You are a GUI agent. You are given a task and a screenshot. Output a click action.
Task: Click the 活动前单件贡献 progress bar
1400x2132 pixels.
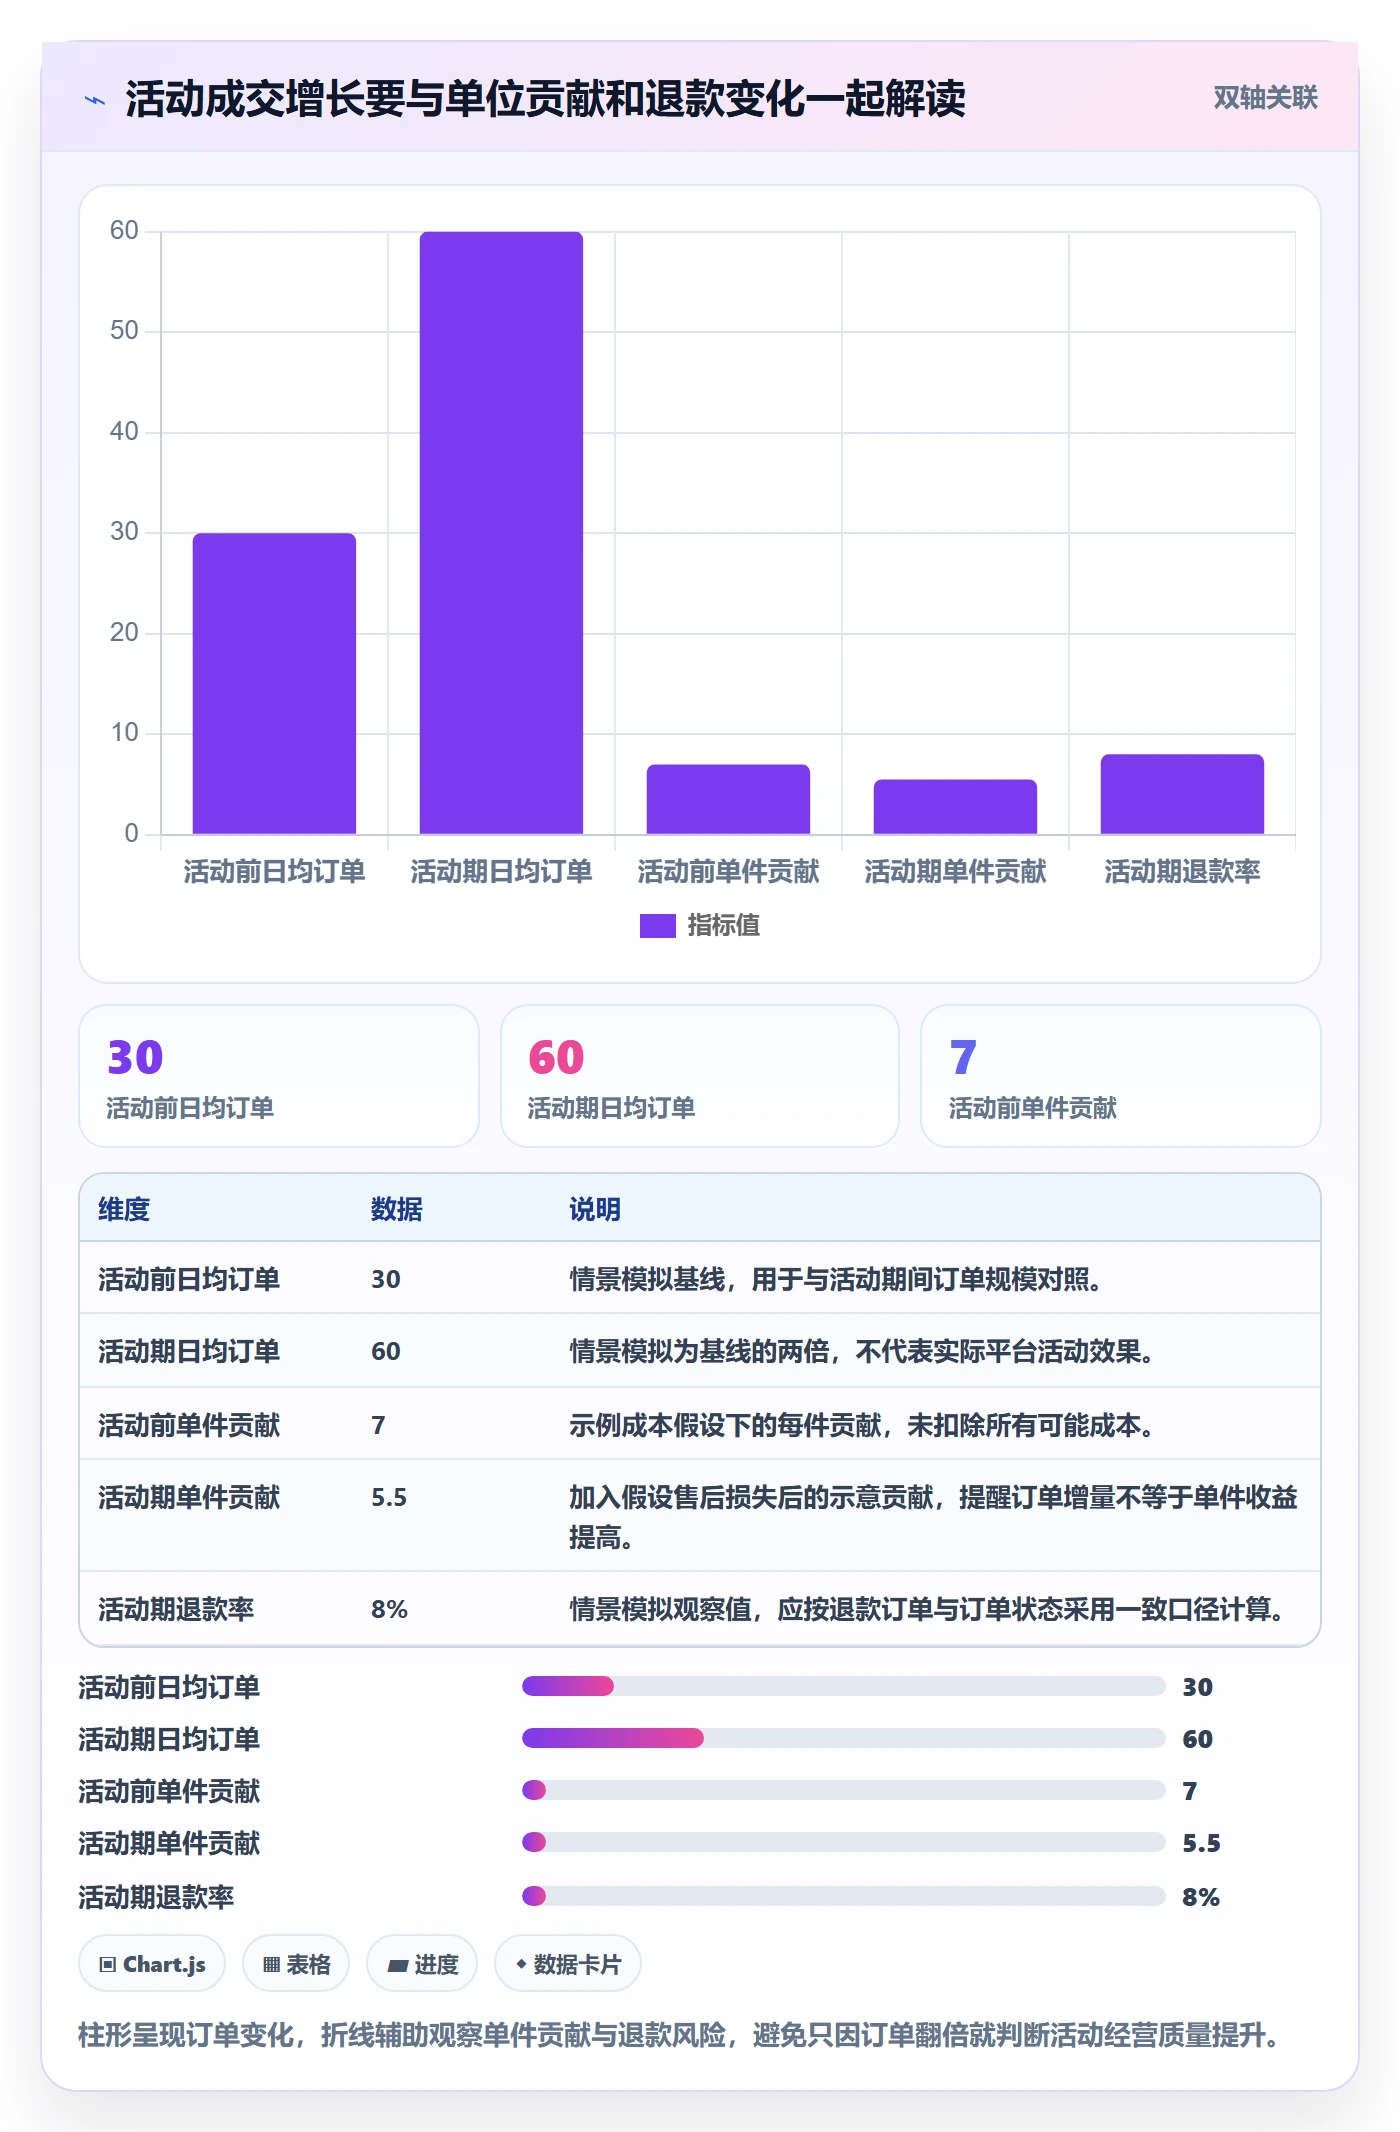[843, 1790]
